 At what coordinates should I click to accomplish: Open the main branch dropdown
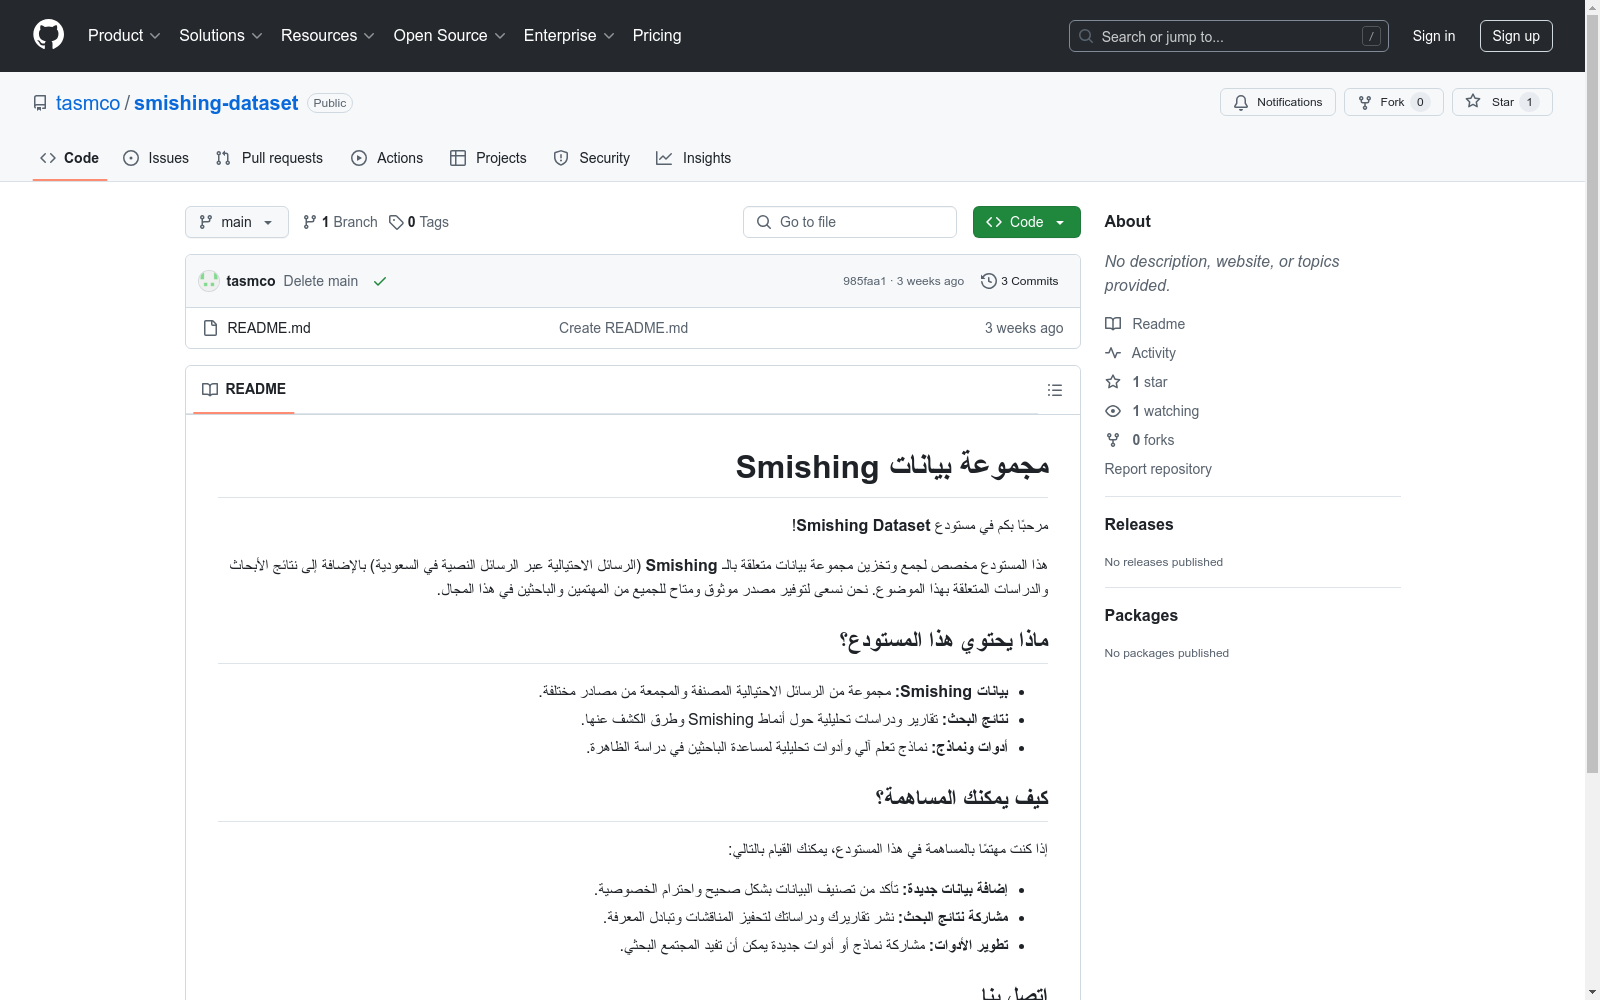pyautogui.click(x=236, y=222)
